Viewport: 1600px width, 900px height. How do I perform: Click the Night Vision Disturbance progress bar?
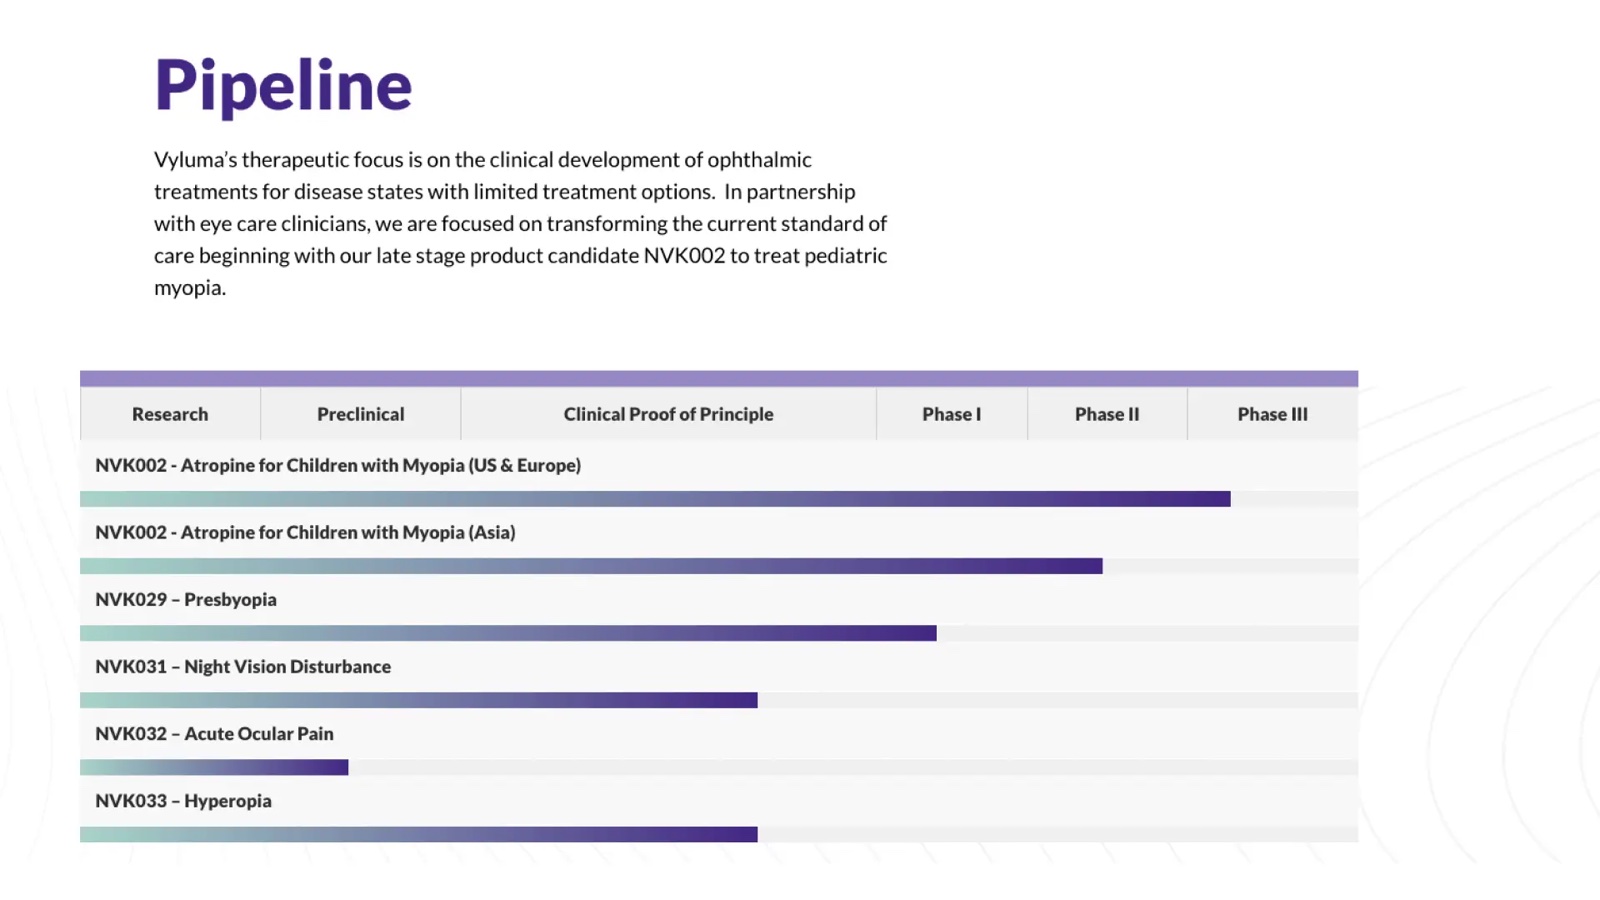(x=419, y=700)
